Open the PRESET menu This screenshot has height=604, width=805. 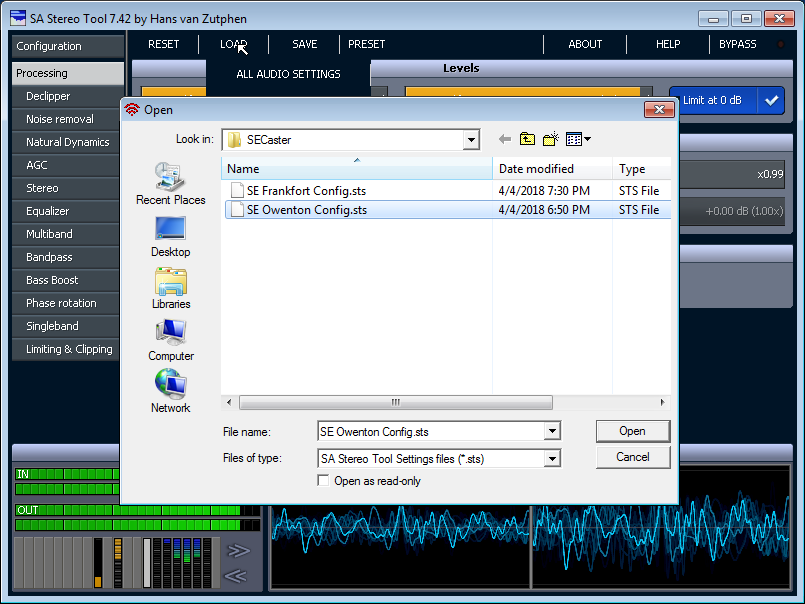367,44
